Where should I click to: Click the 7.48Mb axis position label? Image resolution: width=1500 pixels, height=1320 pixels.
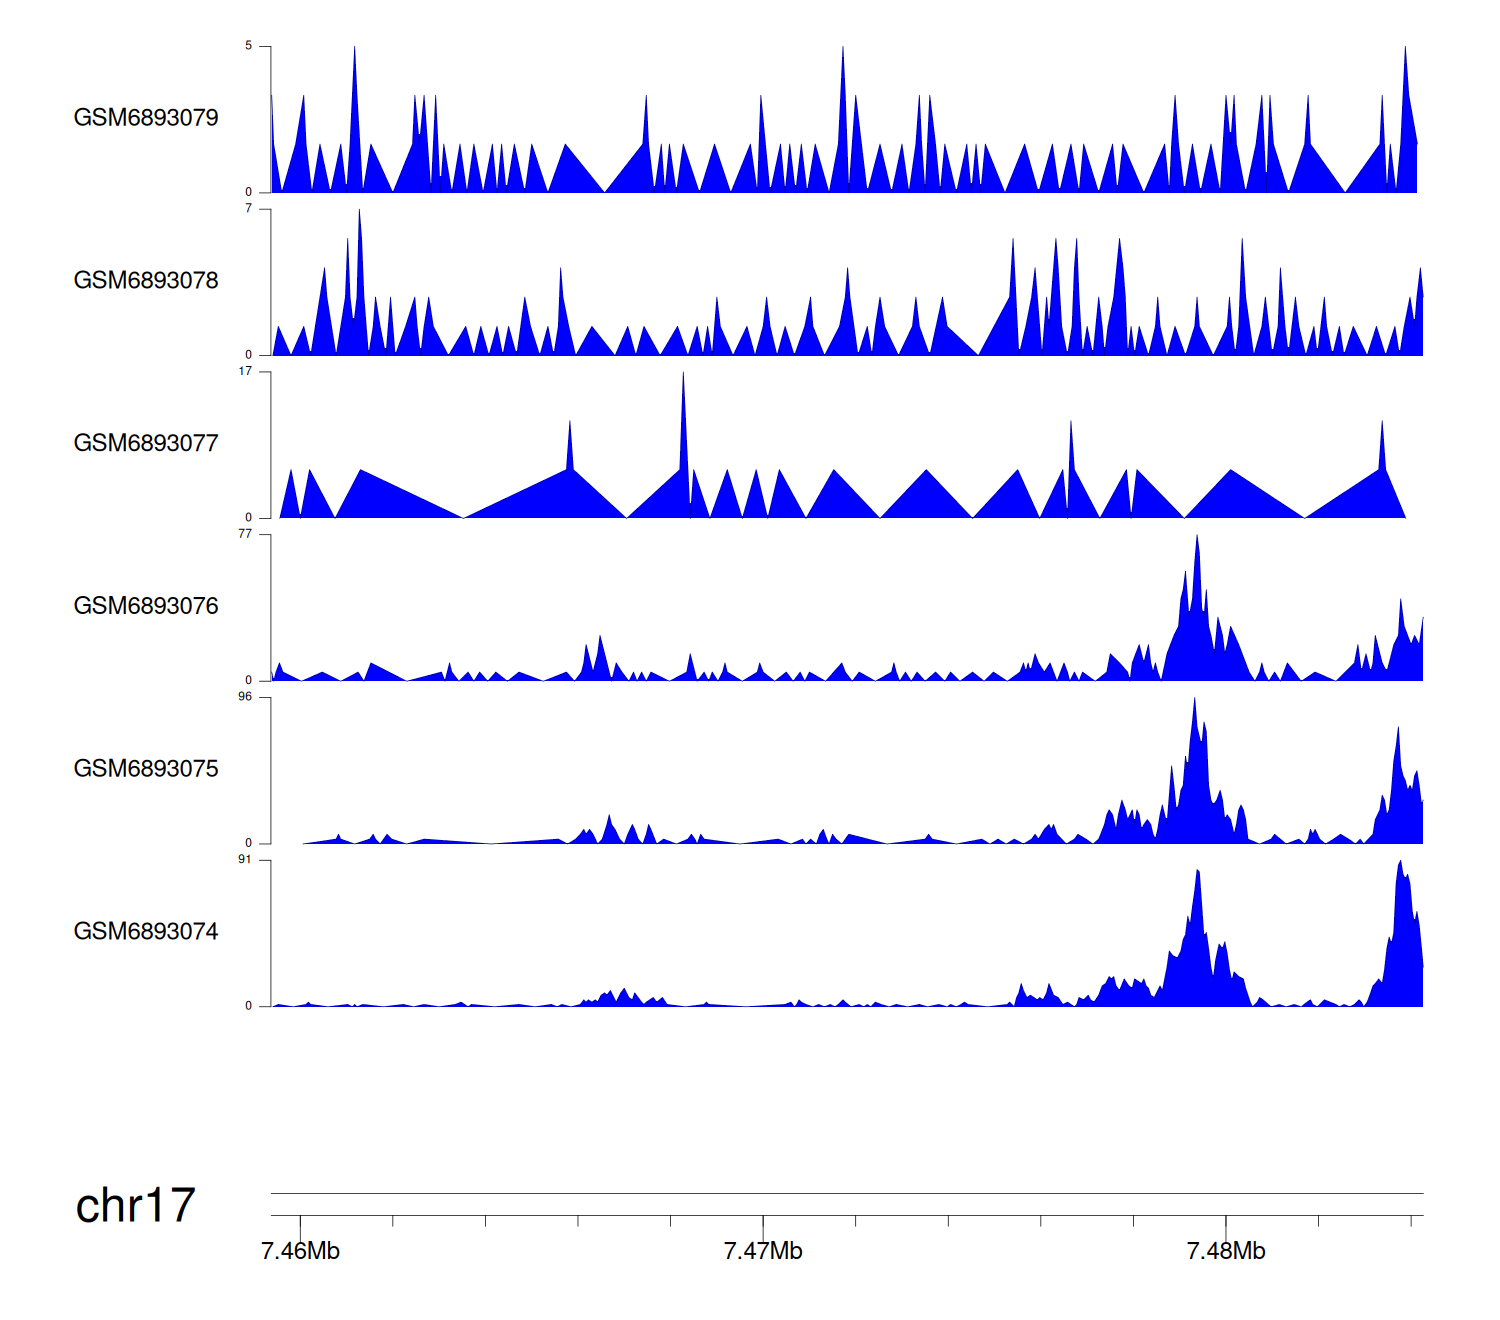(1226, 1252)
